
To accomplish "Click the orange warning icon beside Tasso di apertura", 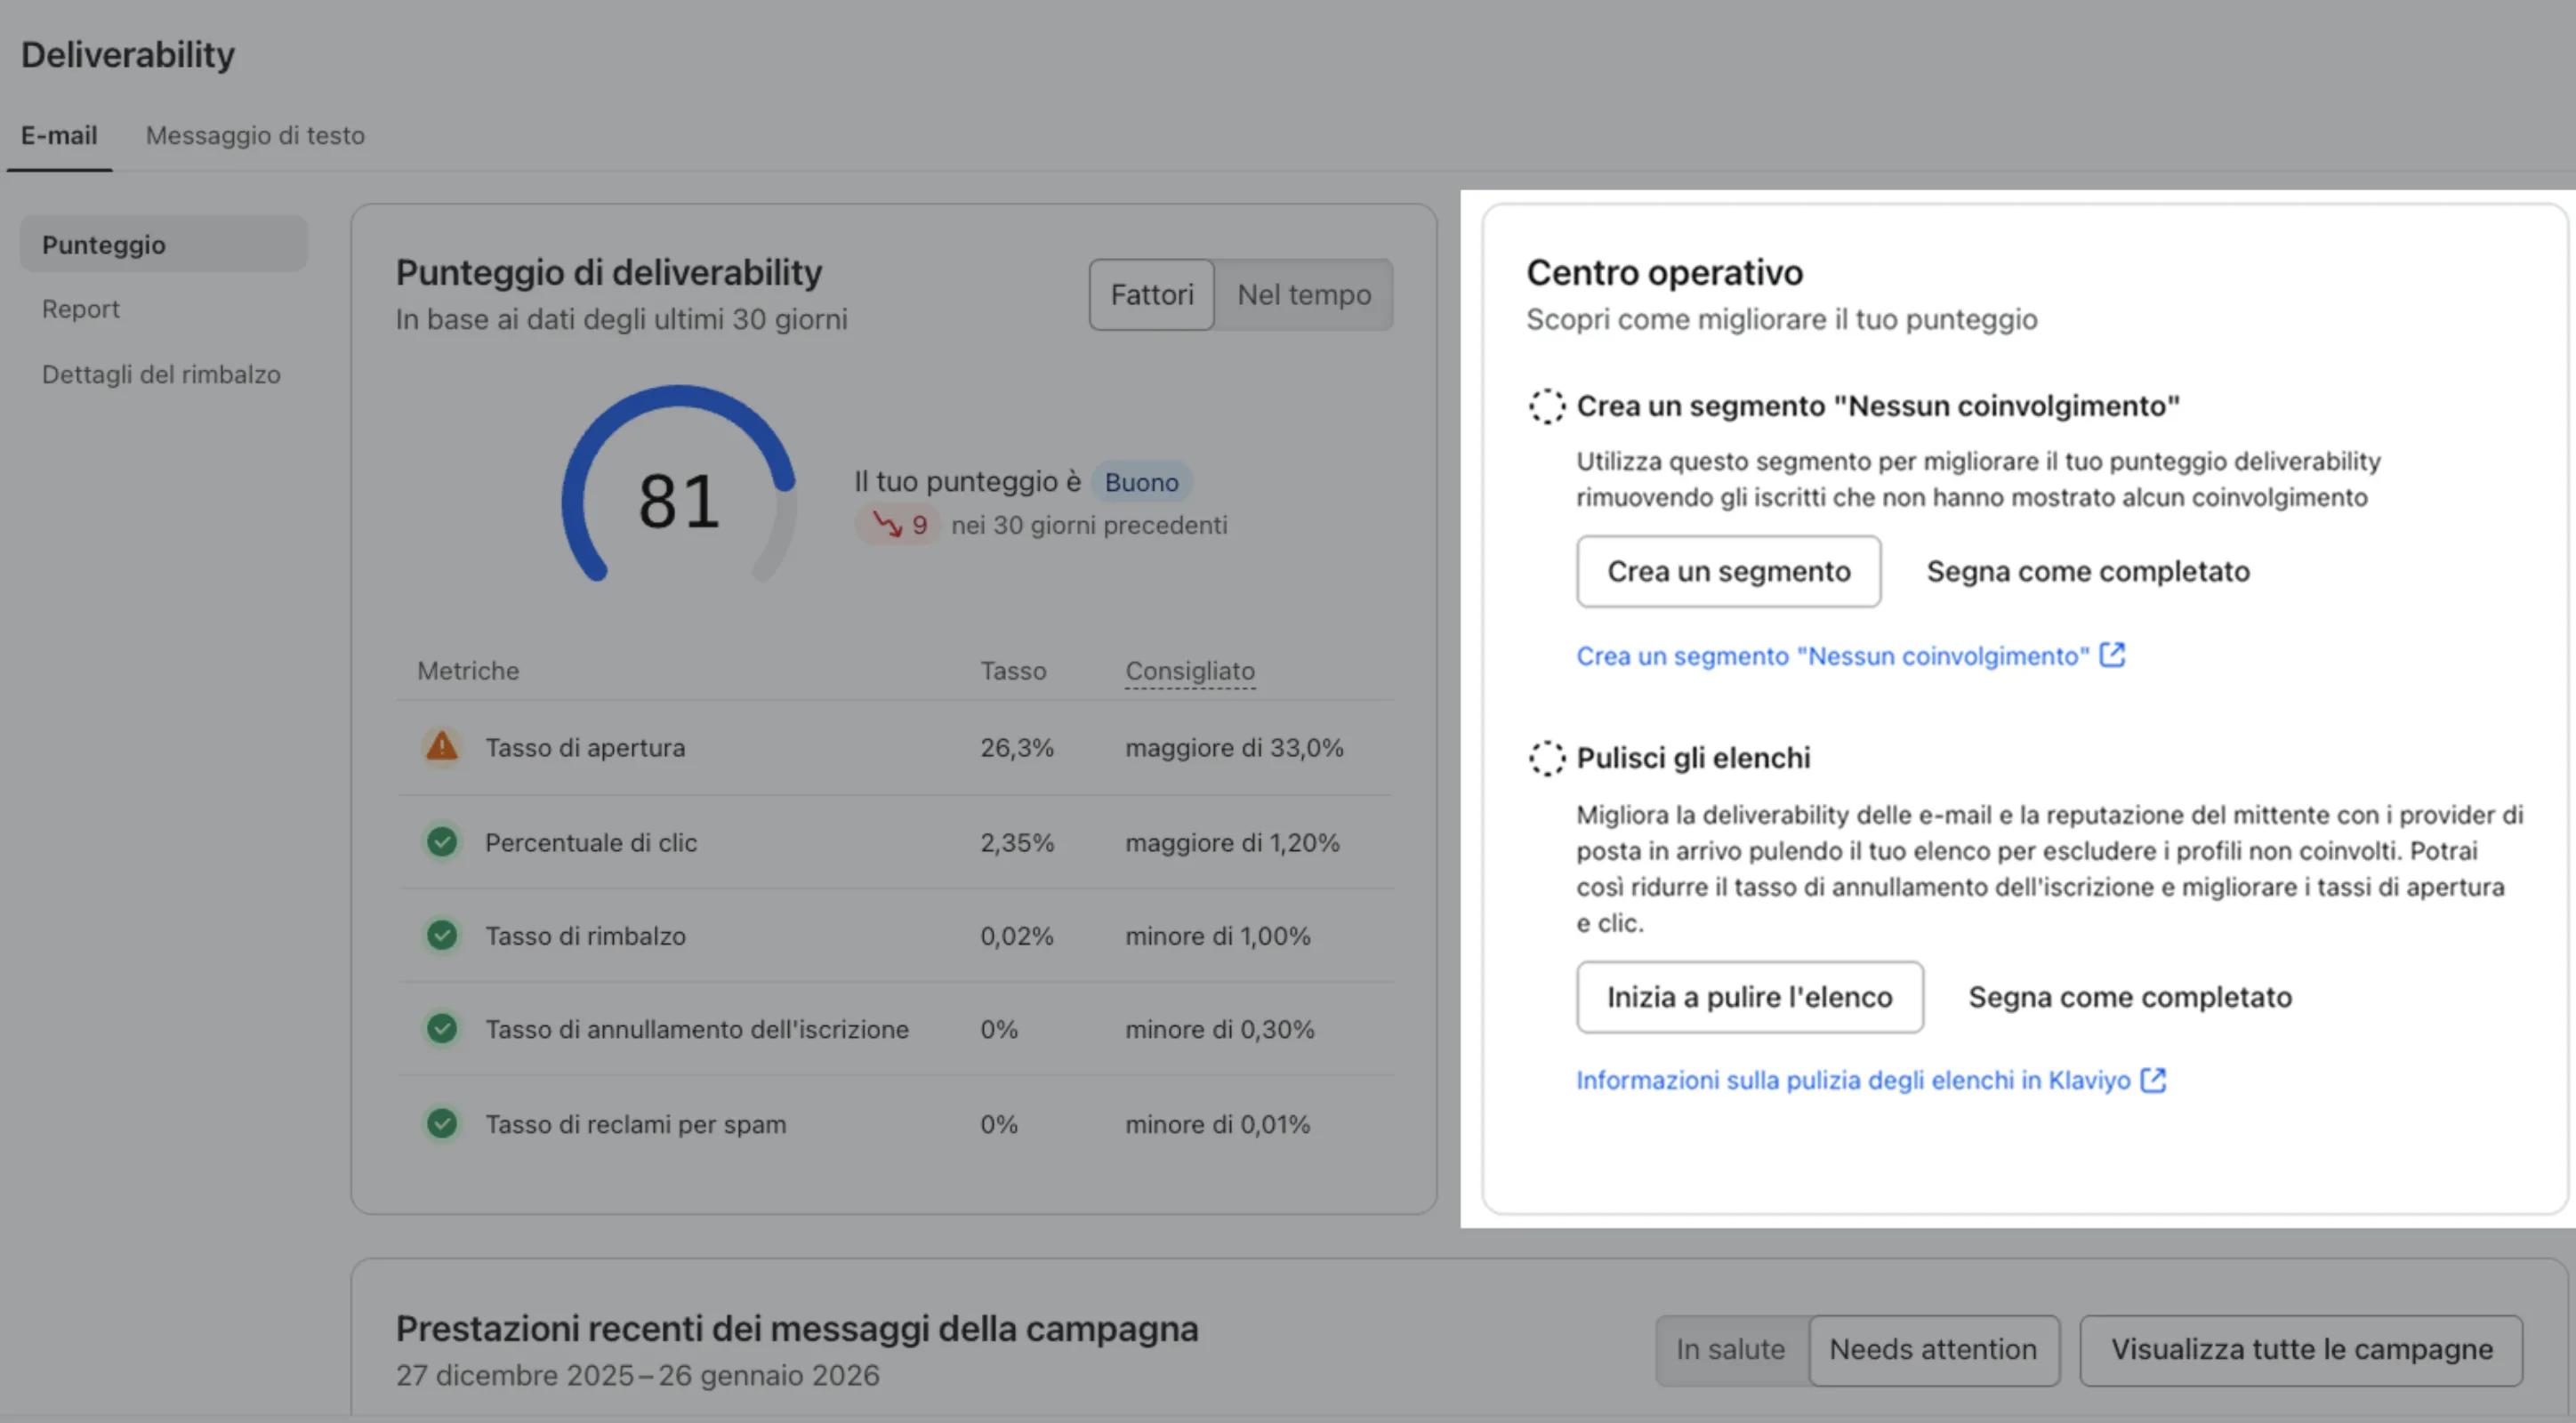I will pyautogui.click(x=441, y=747).
